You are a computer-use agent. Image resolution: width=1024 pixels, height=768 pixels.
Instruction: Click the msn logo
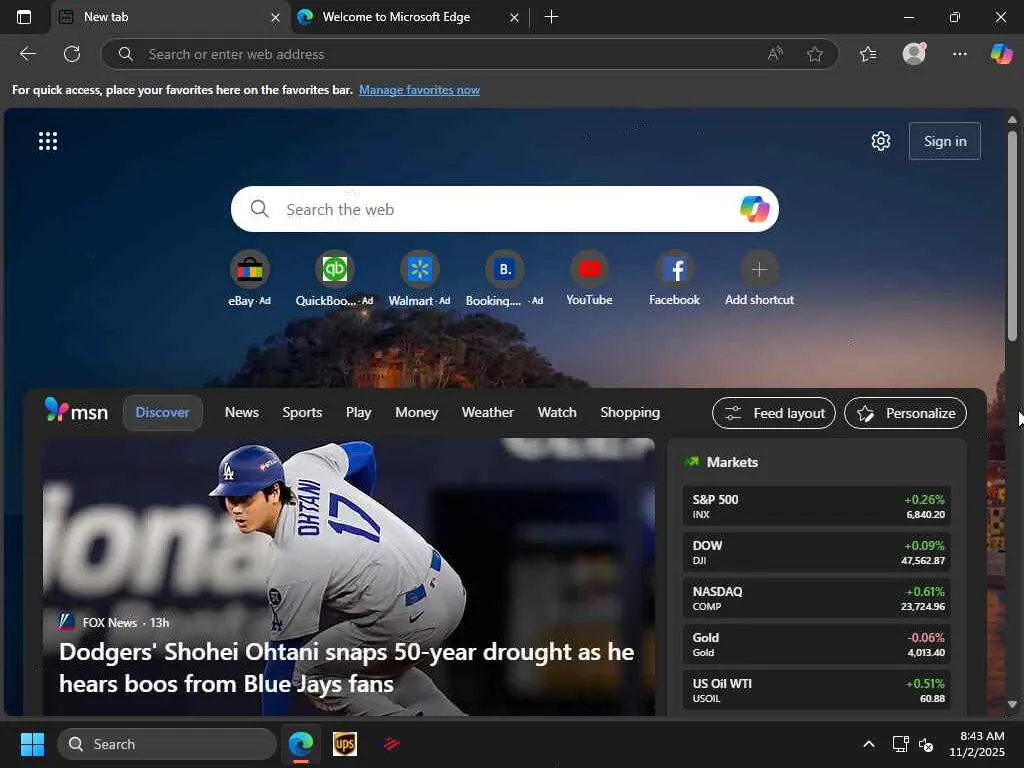point(76,411)
